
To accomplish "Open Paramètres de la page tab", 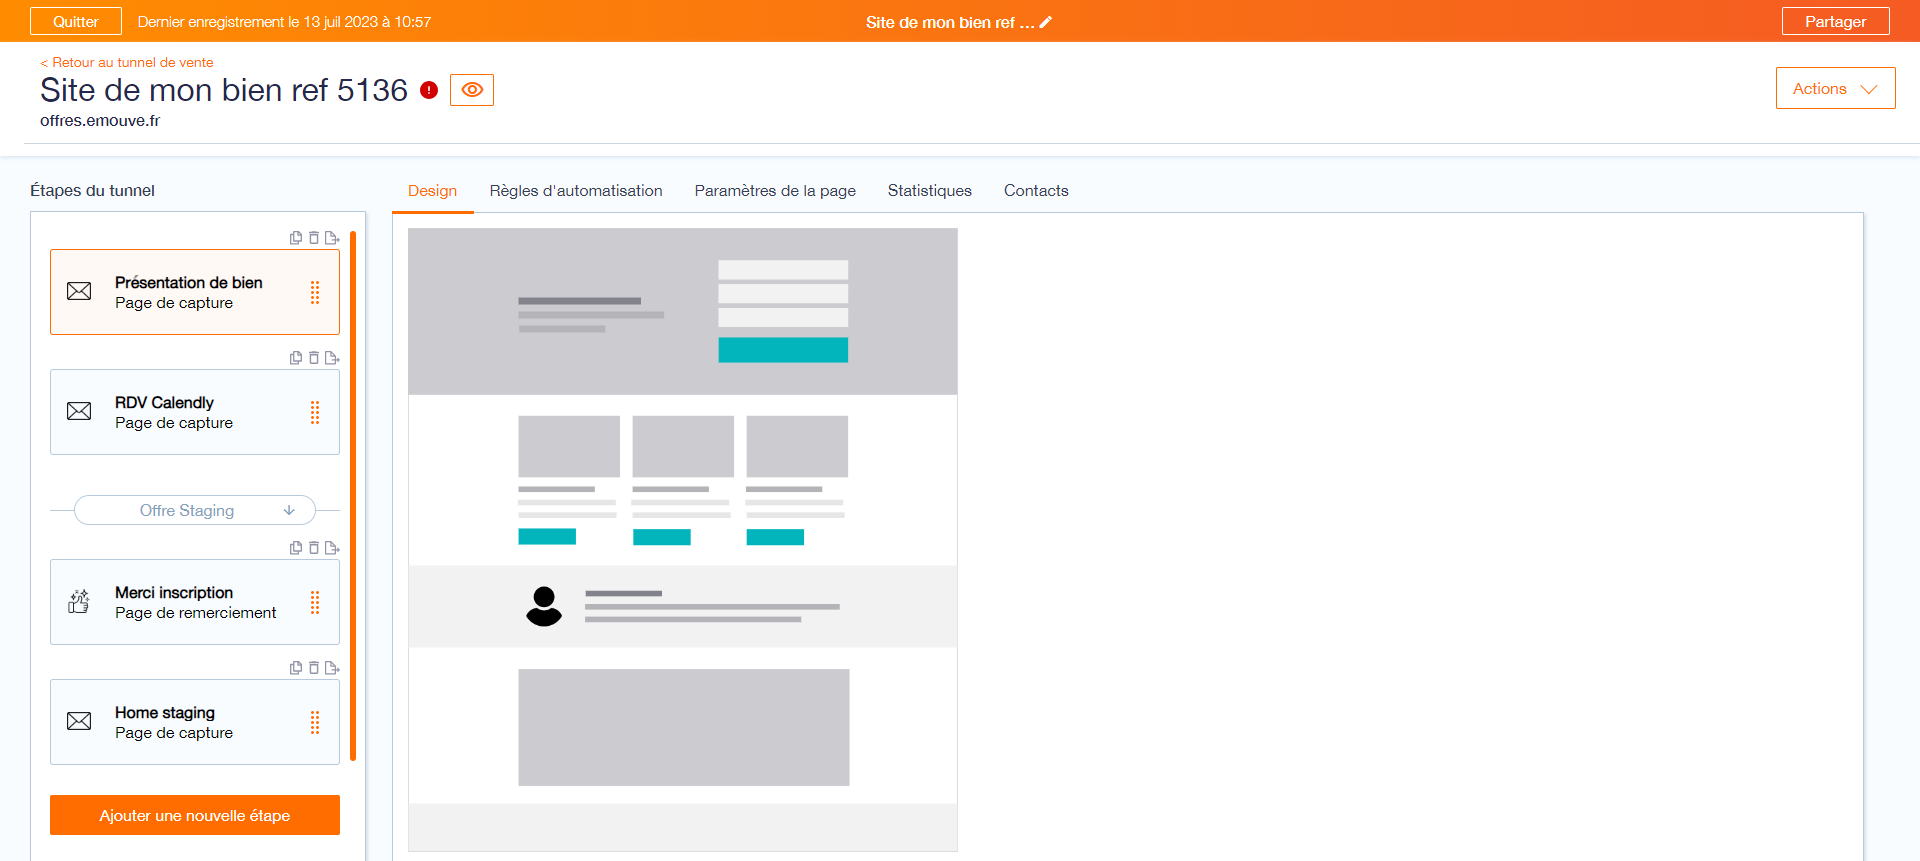I will click(775, 190).
